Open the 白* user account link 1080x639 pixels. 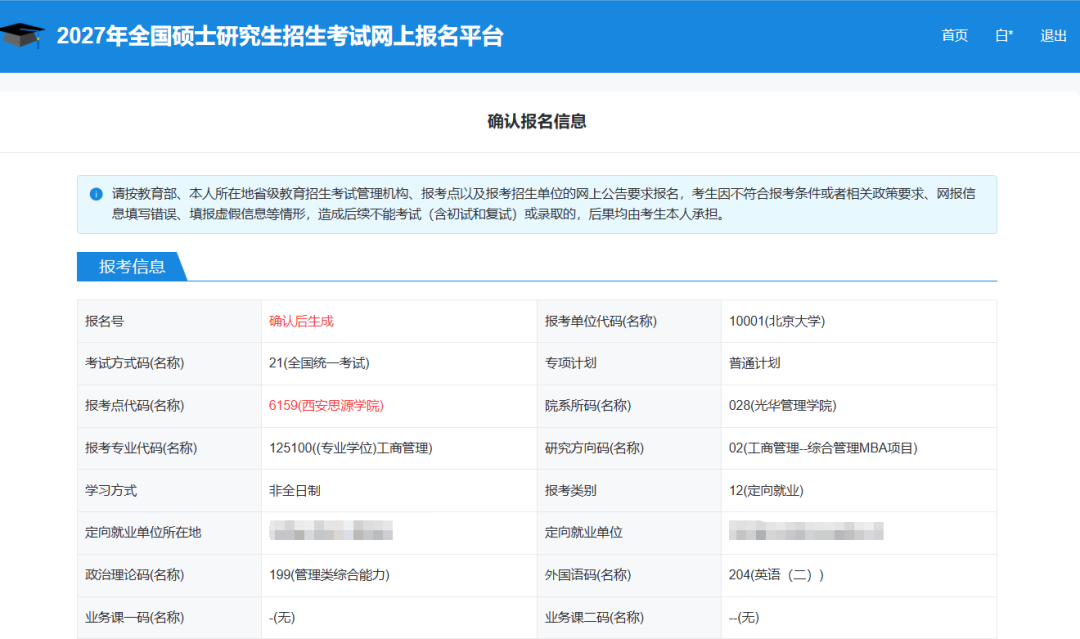[1004, 36]
